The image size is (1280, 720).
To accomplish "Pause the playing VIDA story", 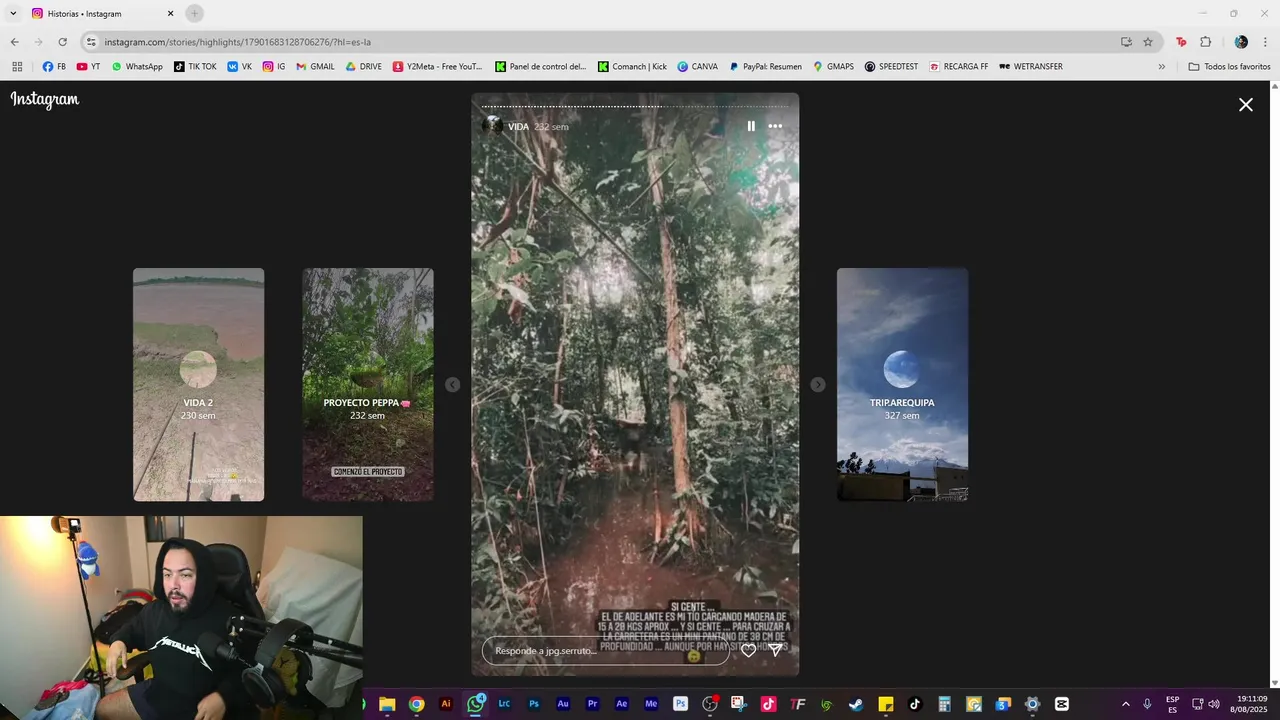I will tap(751, 126).
